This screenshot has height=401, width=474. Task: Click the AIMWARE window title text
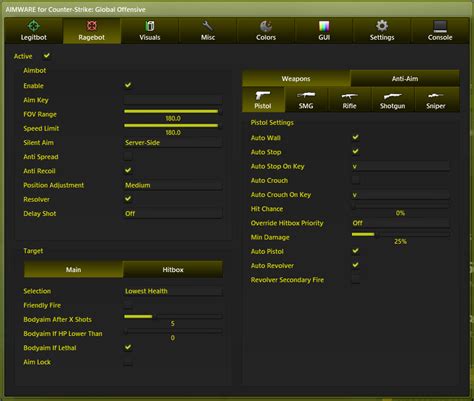(x=76, y=9)
